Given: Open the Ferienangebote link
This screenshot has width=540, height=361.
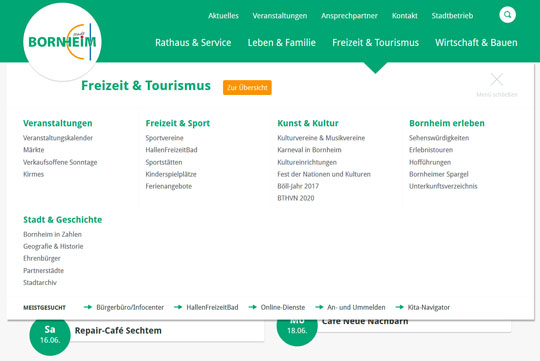Looking at the screenshot, I should pos(169,186).
